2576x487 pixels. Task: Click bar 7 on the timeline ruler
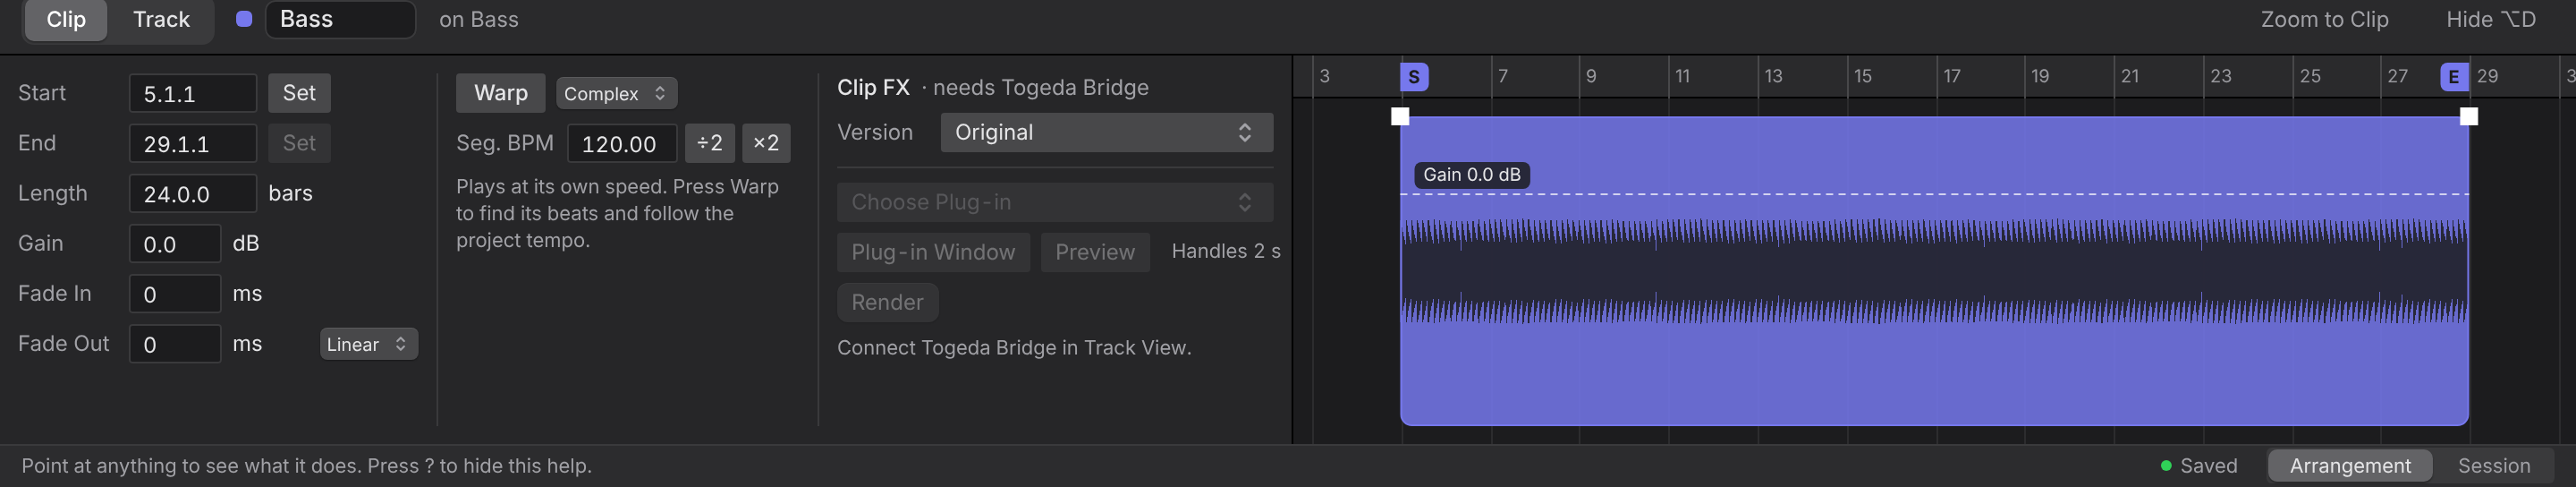pos(1502,76)
